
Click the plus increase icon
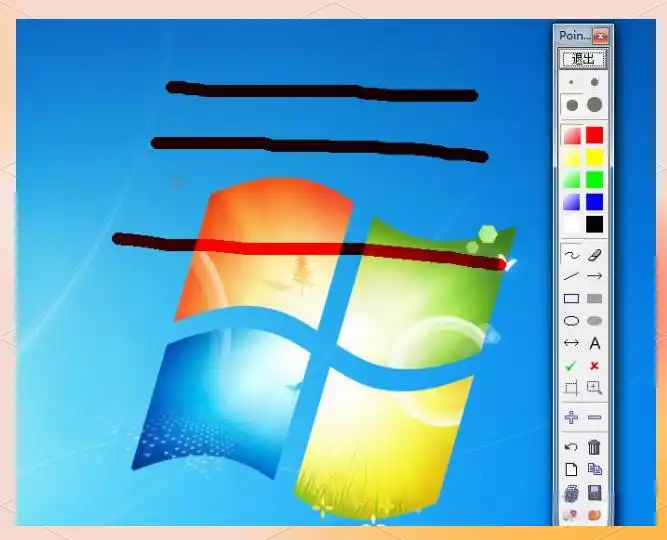pos(571,417)
